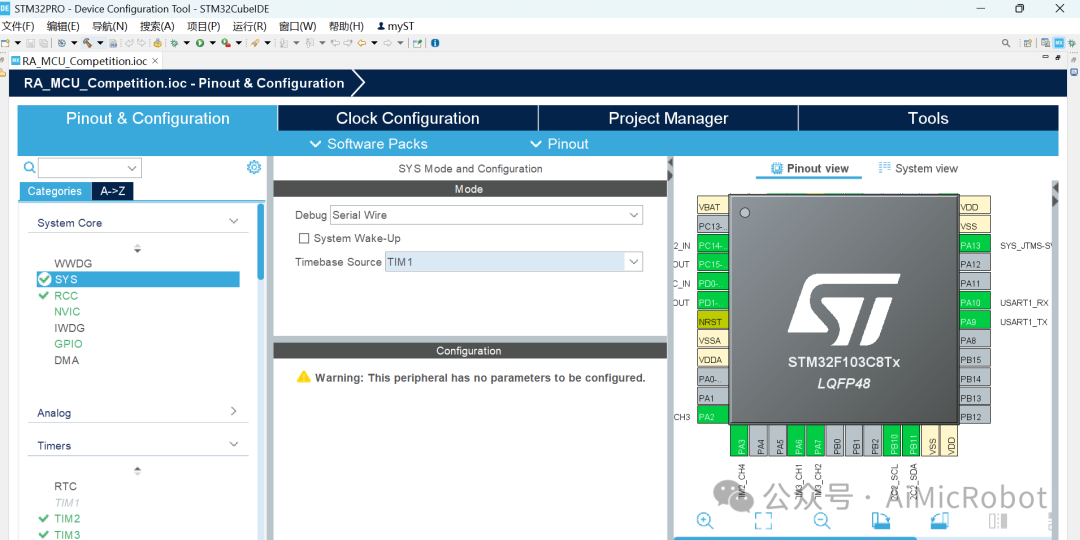Viewport: 1080px width, 540px height.
Task: Select WWDG in System Core
Action: click(73, 263)
